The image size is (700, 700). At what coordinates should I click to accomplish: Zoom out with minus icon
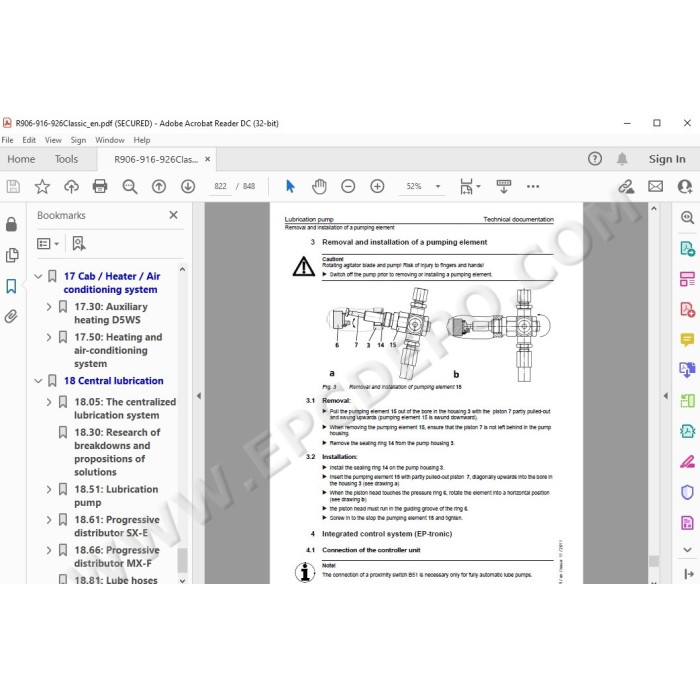point(348,186)
